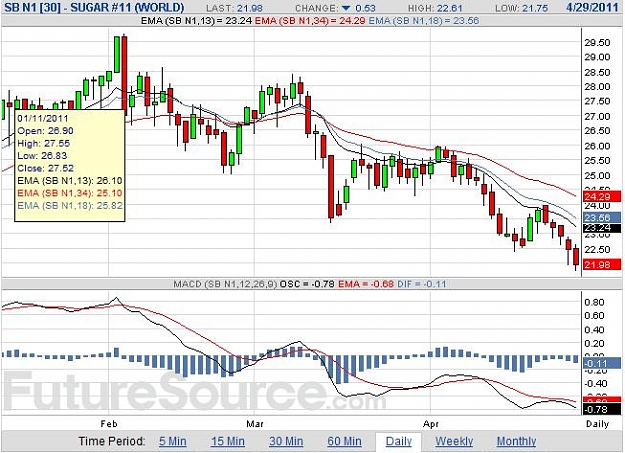Click the red 21.98 last price label
625x453 pixels.
pos(602,264)
